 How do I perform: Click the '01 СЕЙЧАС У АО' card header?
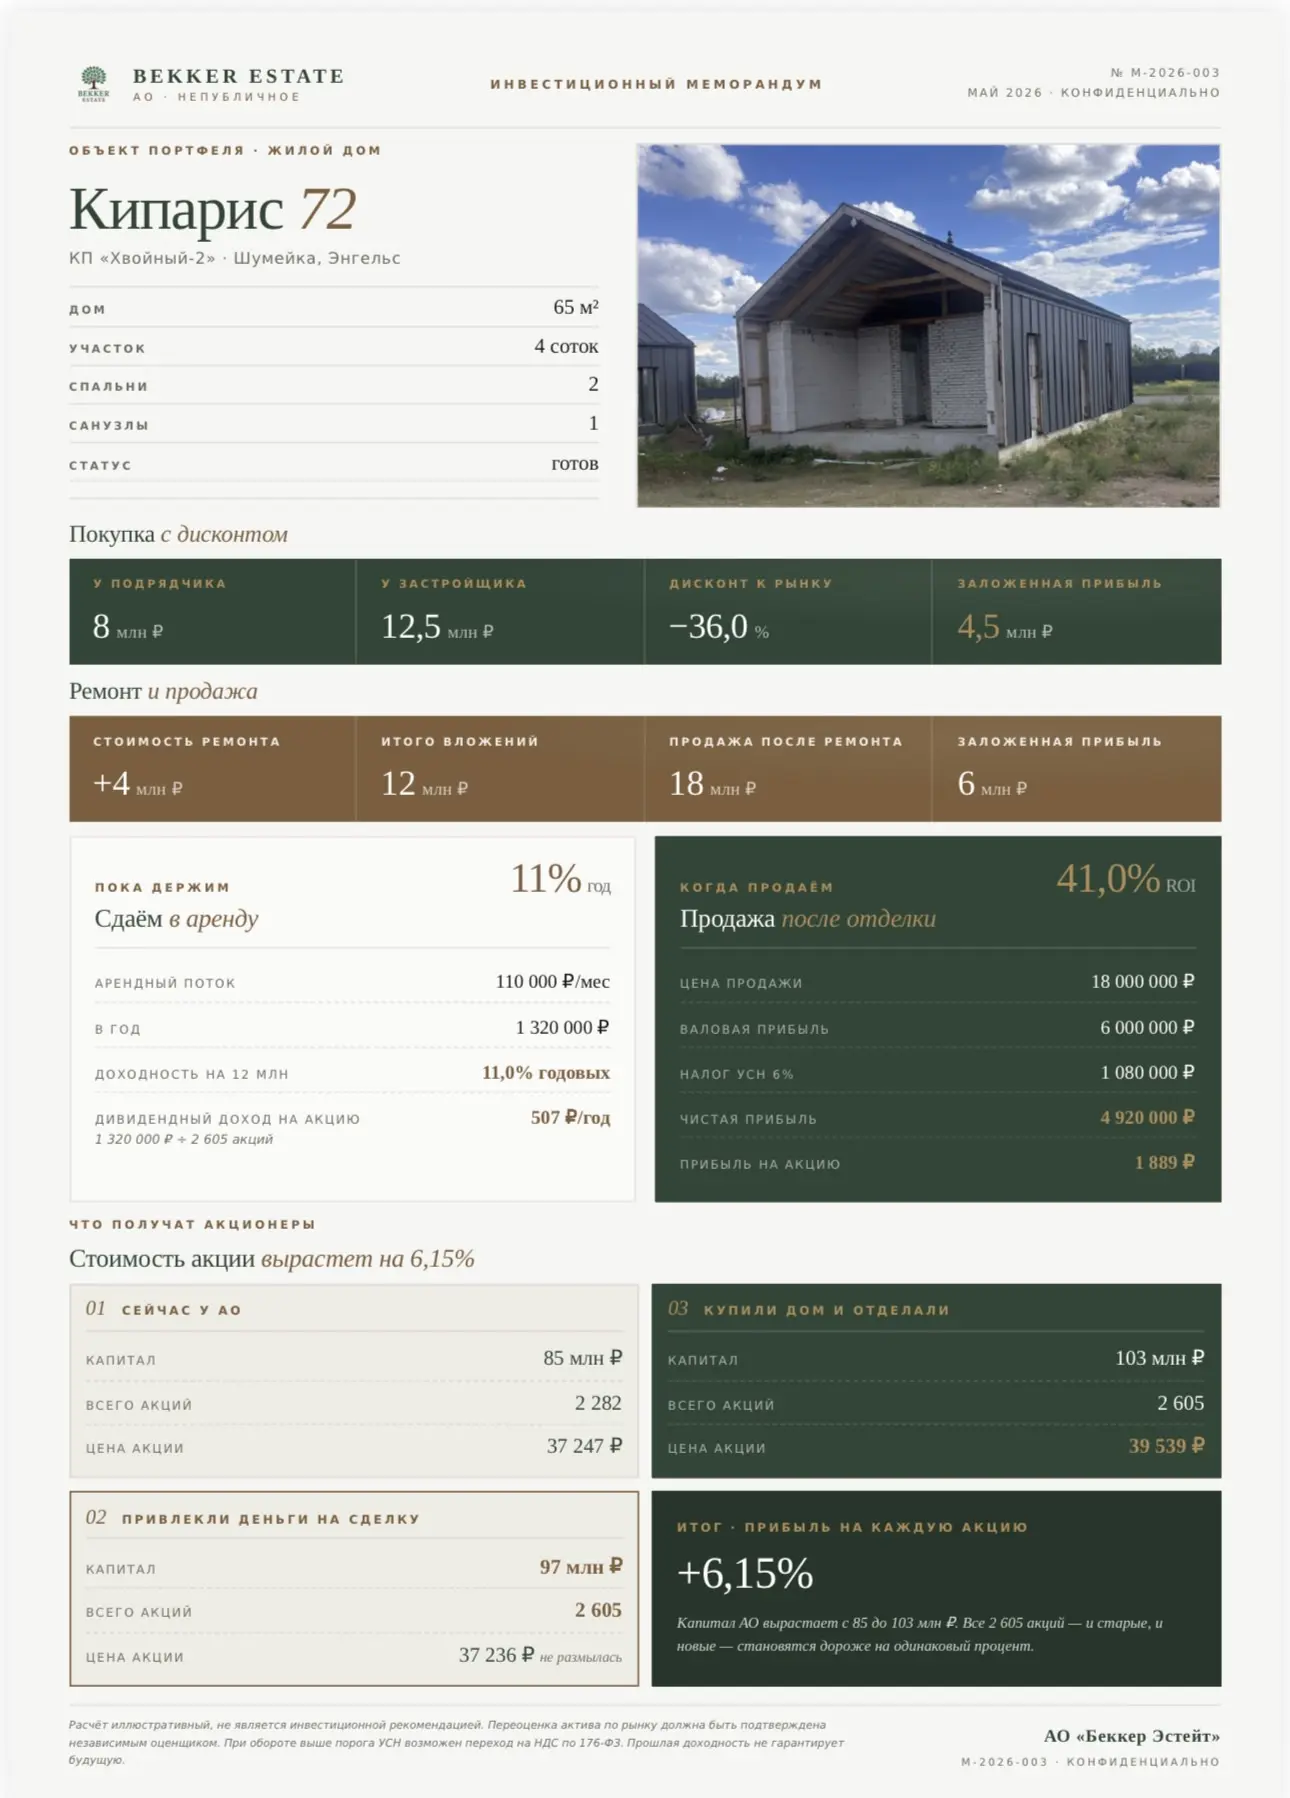coord(164,1309)
